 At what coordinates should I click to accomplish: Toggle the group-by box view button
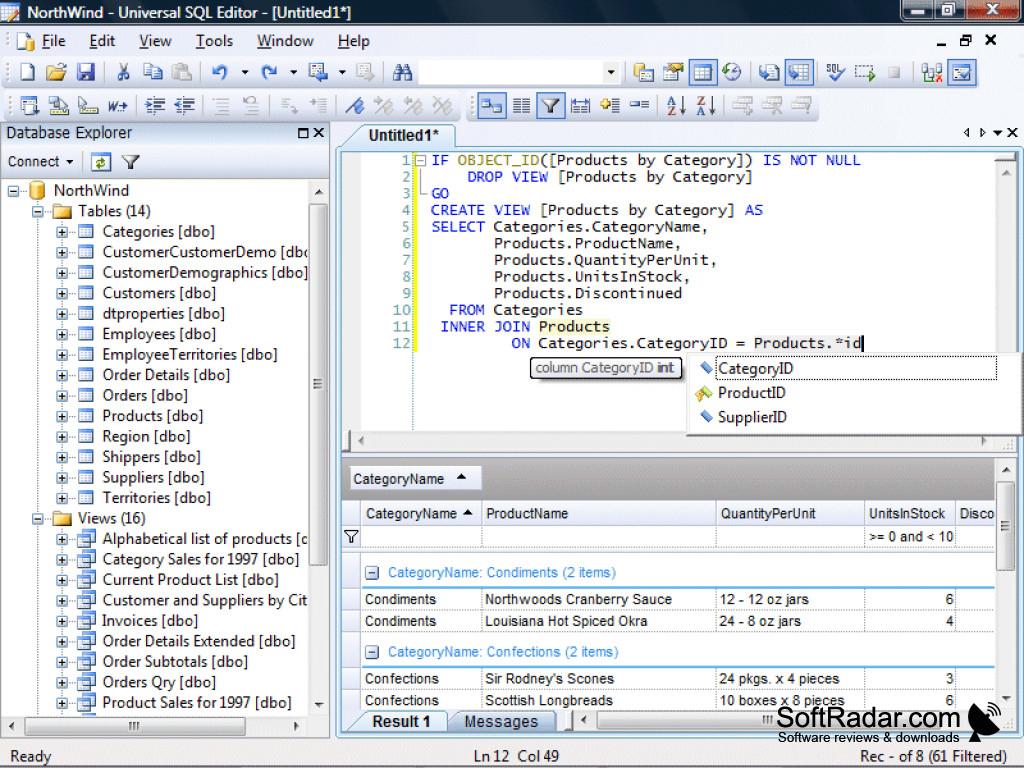point(492,106)
